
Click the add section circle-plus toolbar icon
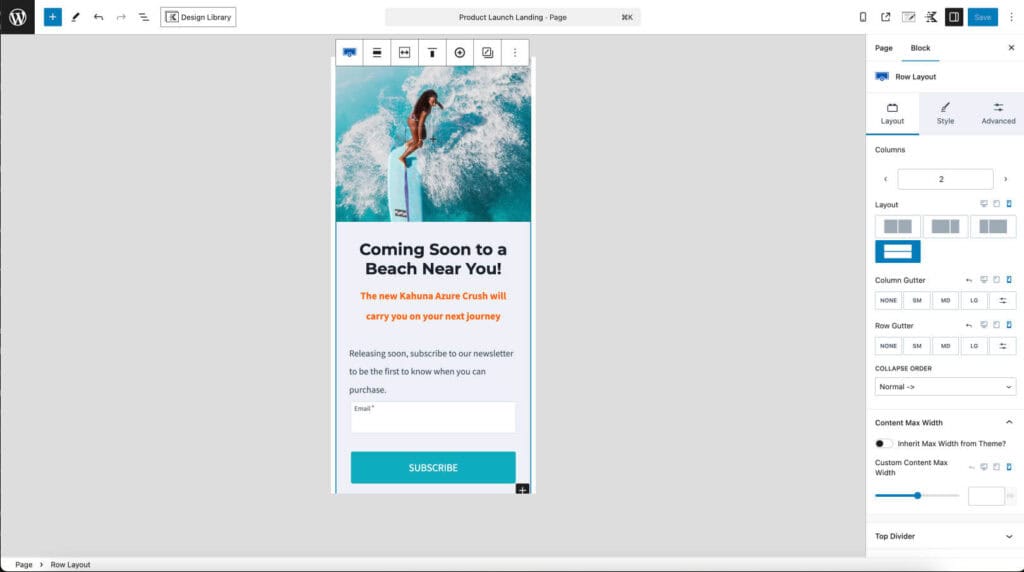coord(460,52)
